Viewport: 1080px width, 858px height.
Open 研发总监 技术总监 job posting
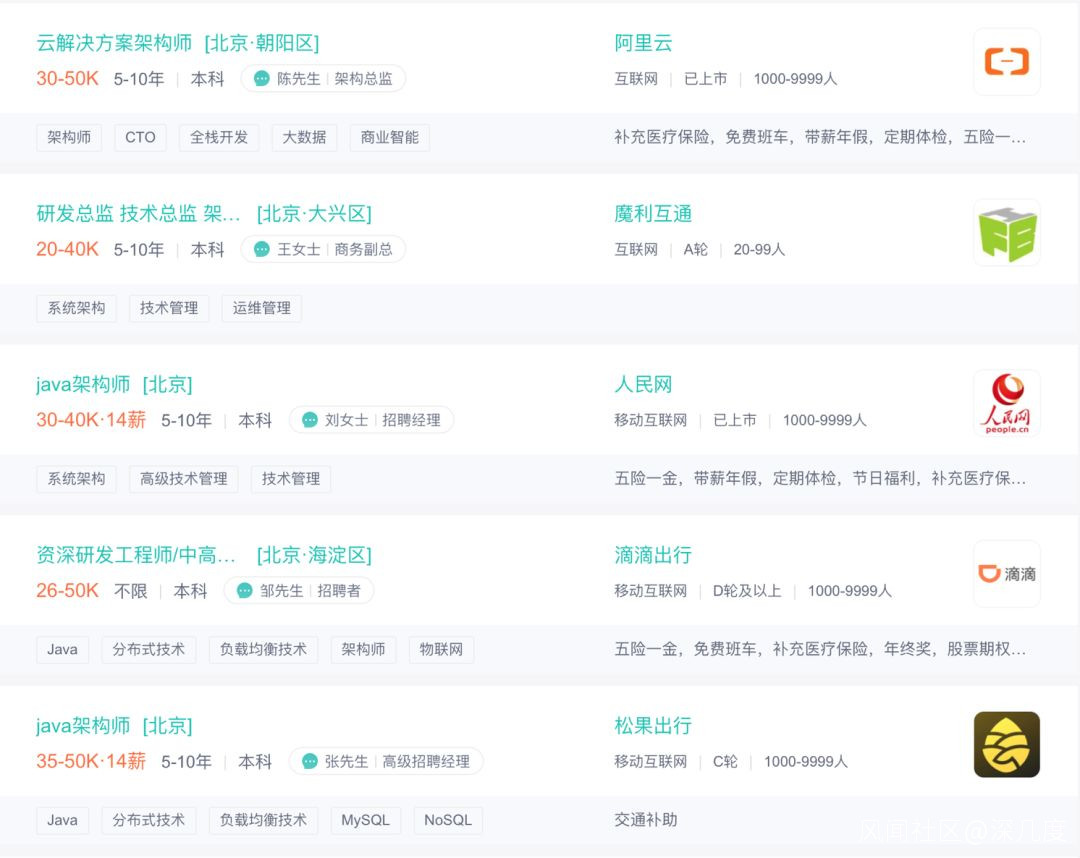point(138,214)
